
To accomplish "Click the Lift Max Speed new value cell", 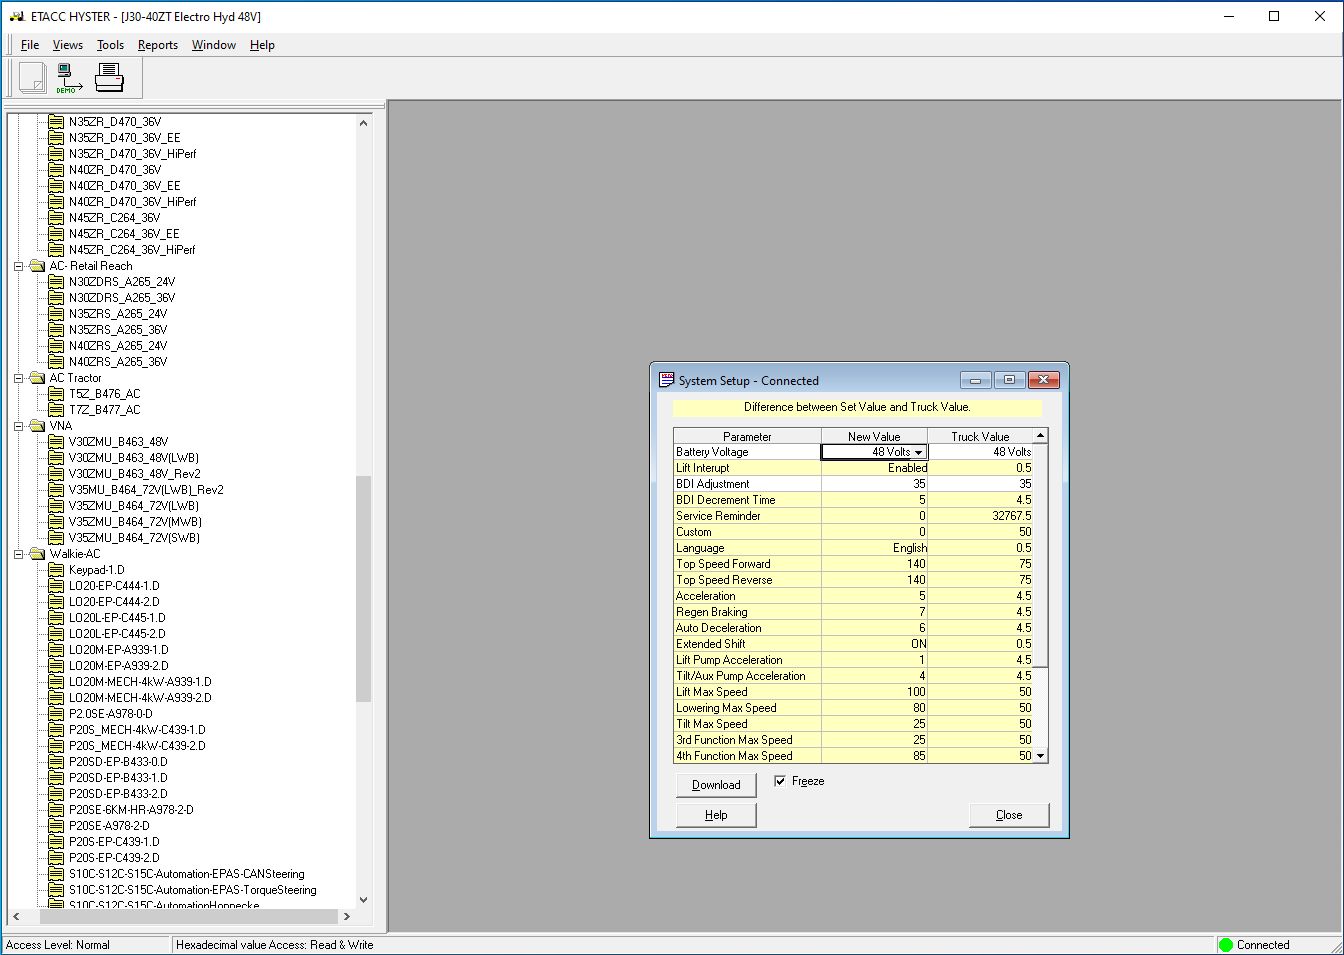I will coord(874,692).
